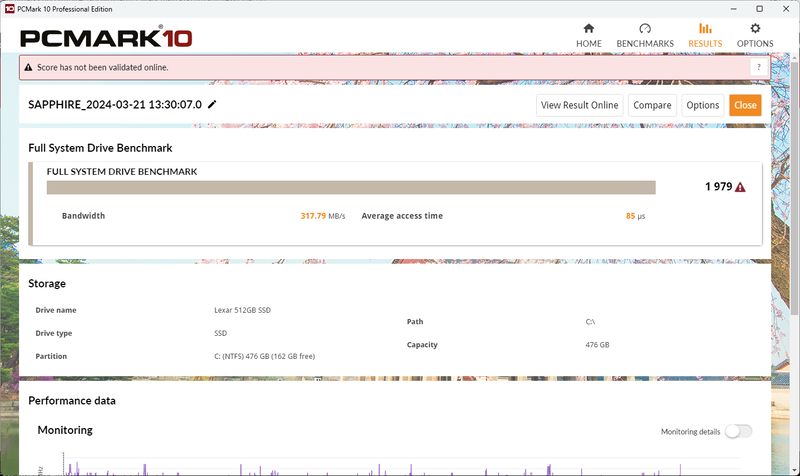Viewport: 800px width, 476px height.
Task: Click the Monitoring heading
Action: [65, 430]
